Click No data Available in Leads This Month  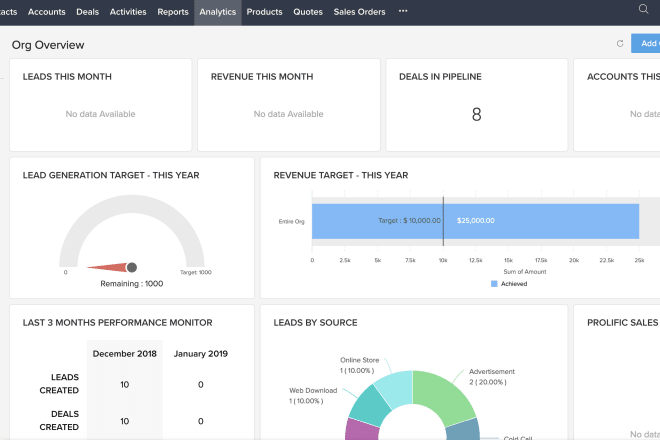(x=100, y=114)
